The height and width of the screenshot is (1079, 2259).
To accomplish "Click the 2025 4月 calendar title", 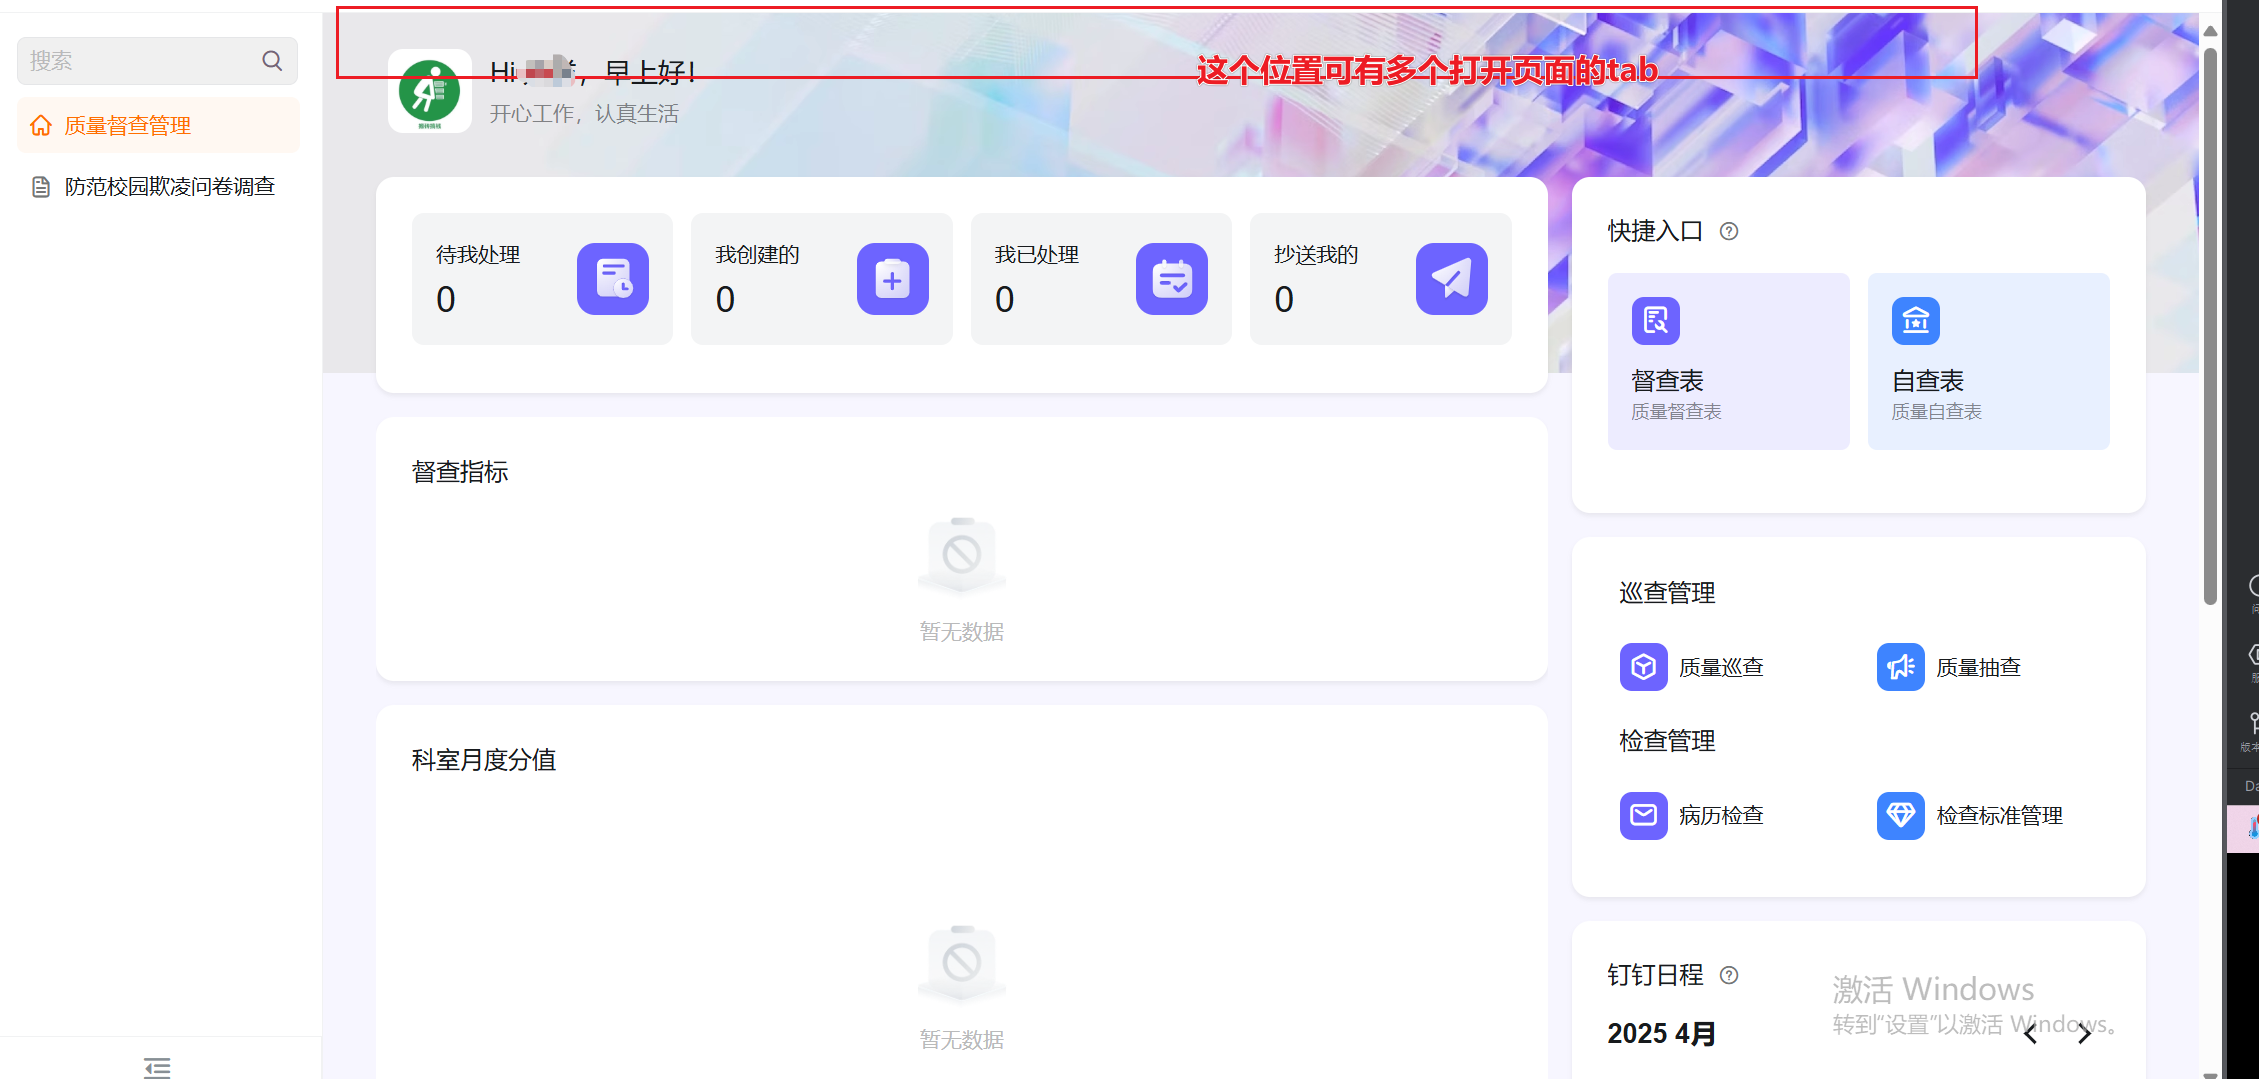I will pos(1662,1034).
